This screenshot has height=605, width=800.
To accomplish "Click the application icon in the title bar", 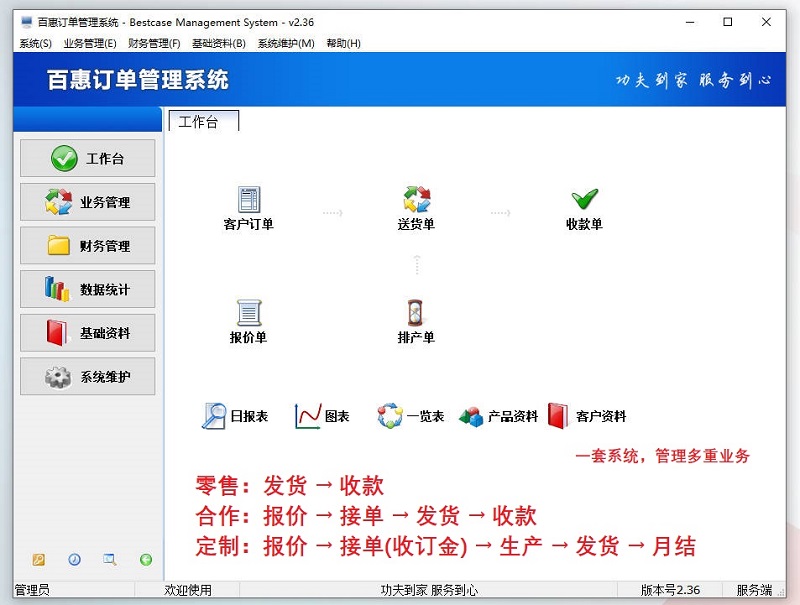I will click(x=26, y=22).
